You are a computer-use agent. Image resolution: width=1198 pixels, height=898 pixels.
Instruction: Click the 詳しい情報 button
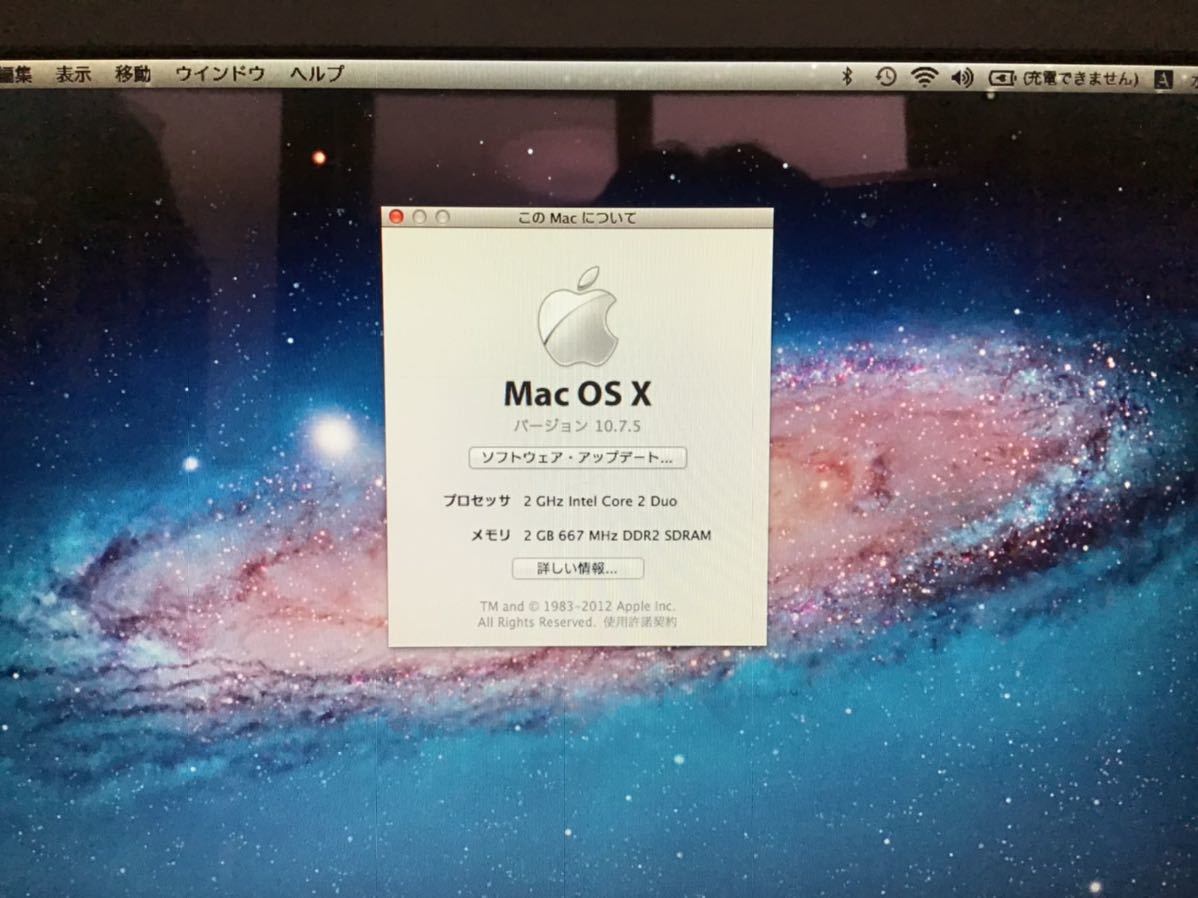click(578, 569)
